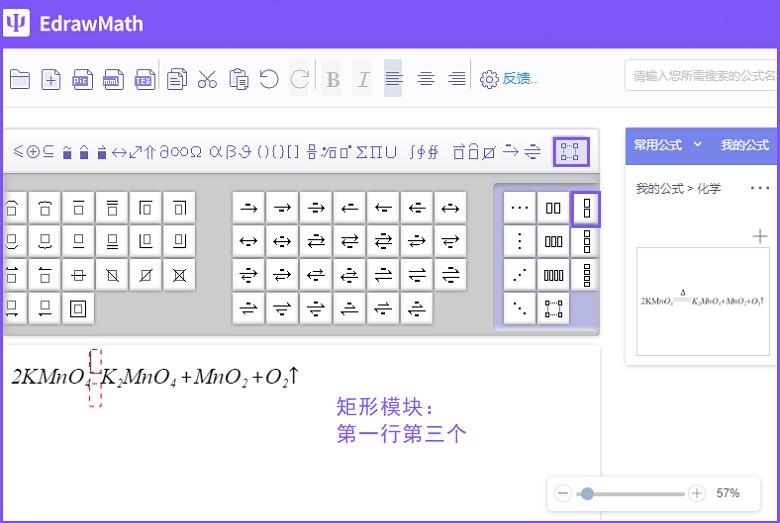Toggle Italic formatting
780x523 pixels.
362,79
